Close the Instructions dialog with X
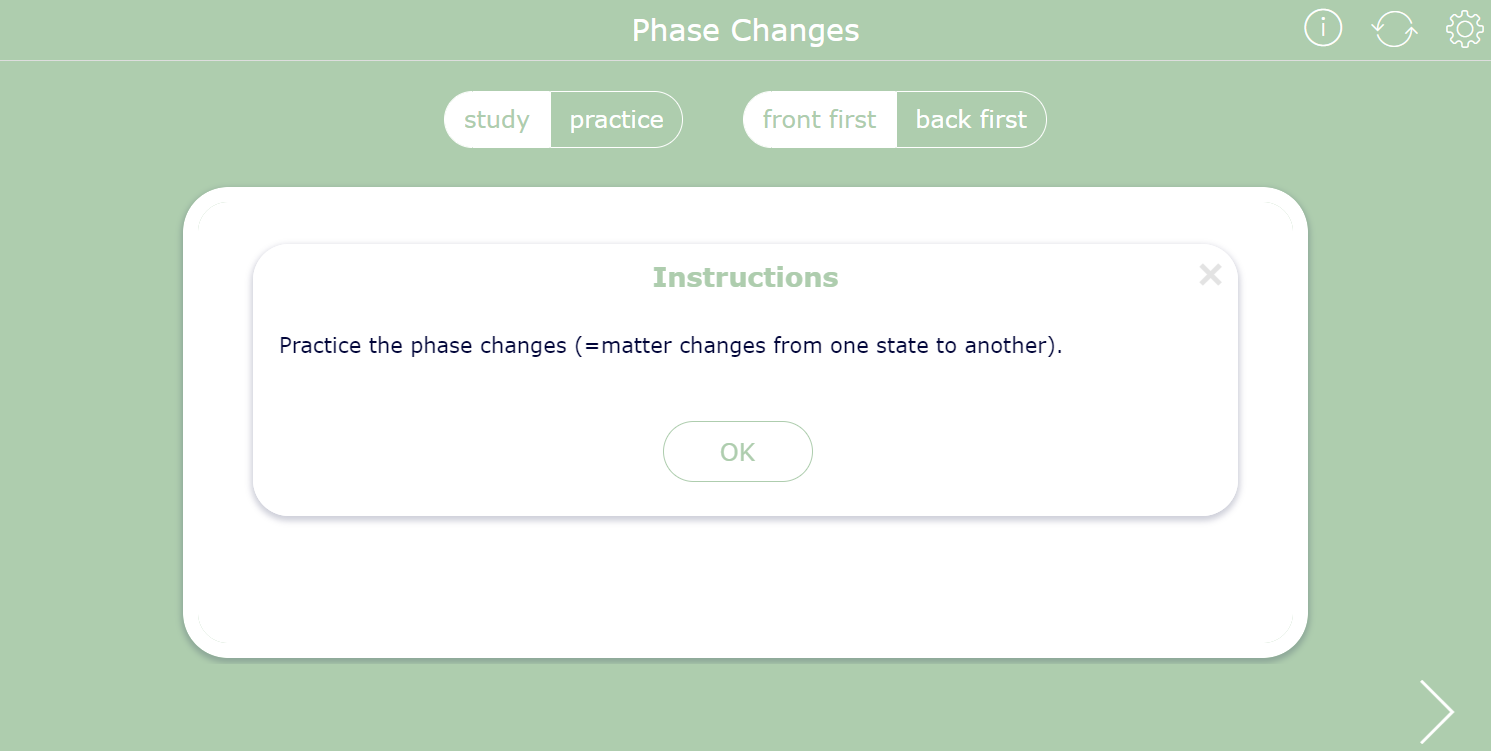This screenshot has height=751, width=1491. [1210, 275]
